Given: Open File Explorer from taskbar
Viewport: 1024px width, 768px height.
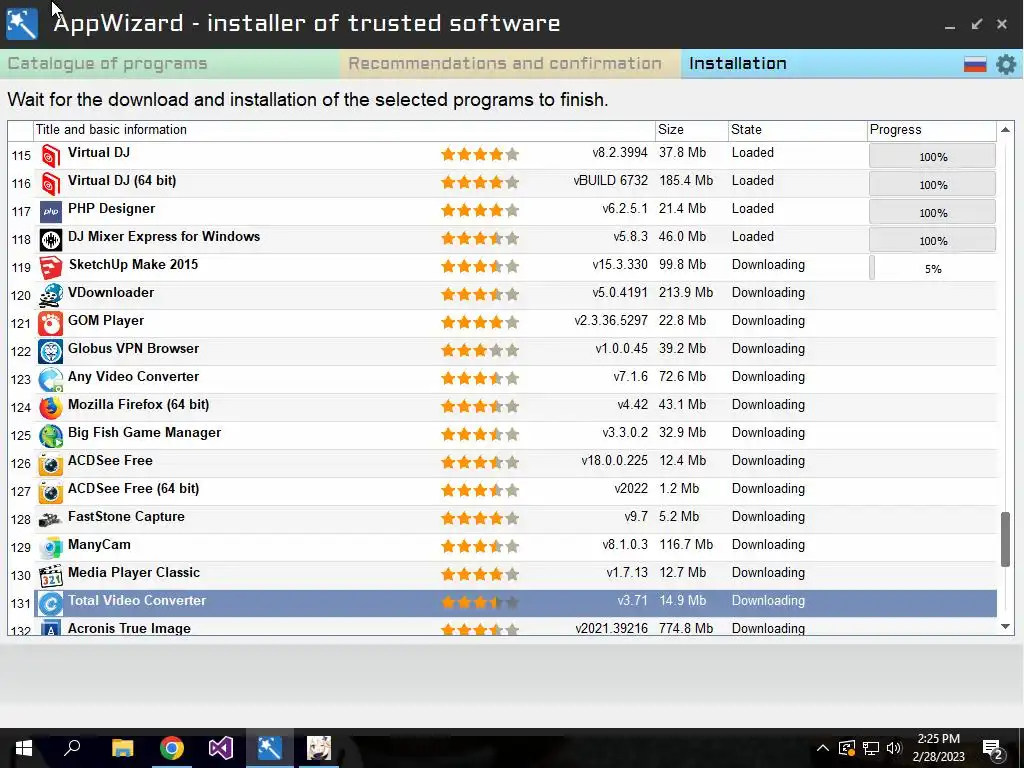Looking at the screenshot, I should 122,748.
